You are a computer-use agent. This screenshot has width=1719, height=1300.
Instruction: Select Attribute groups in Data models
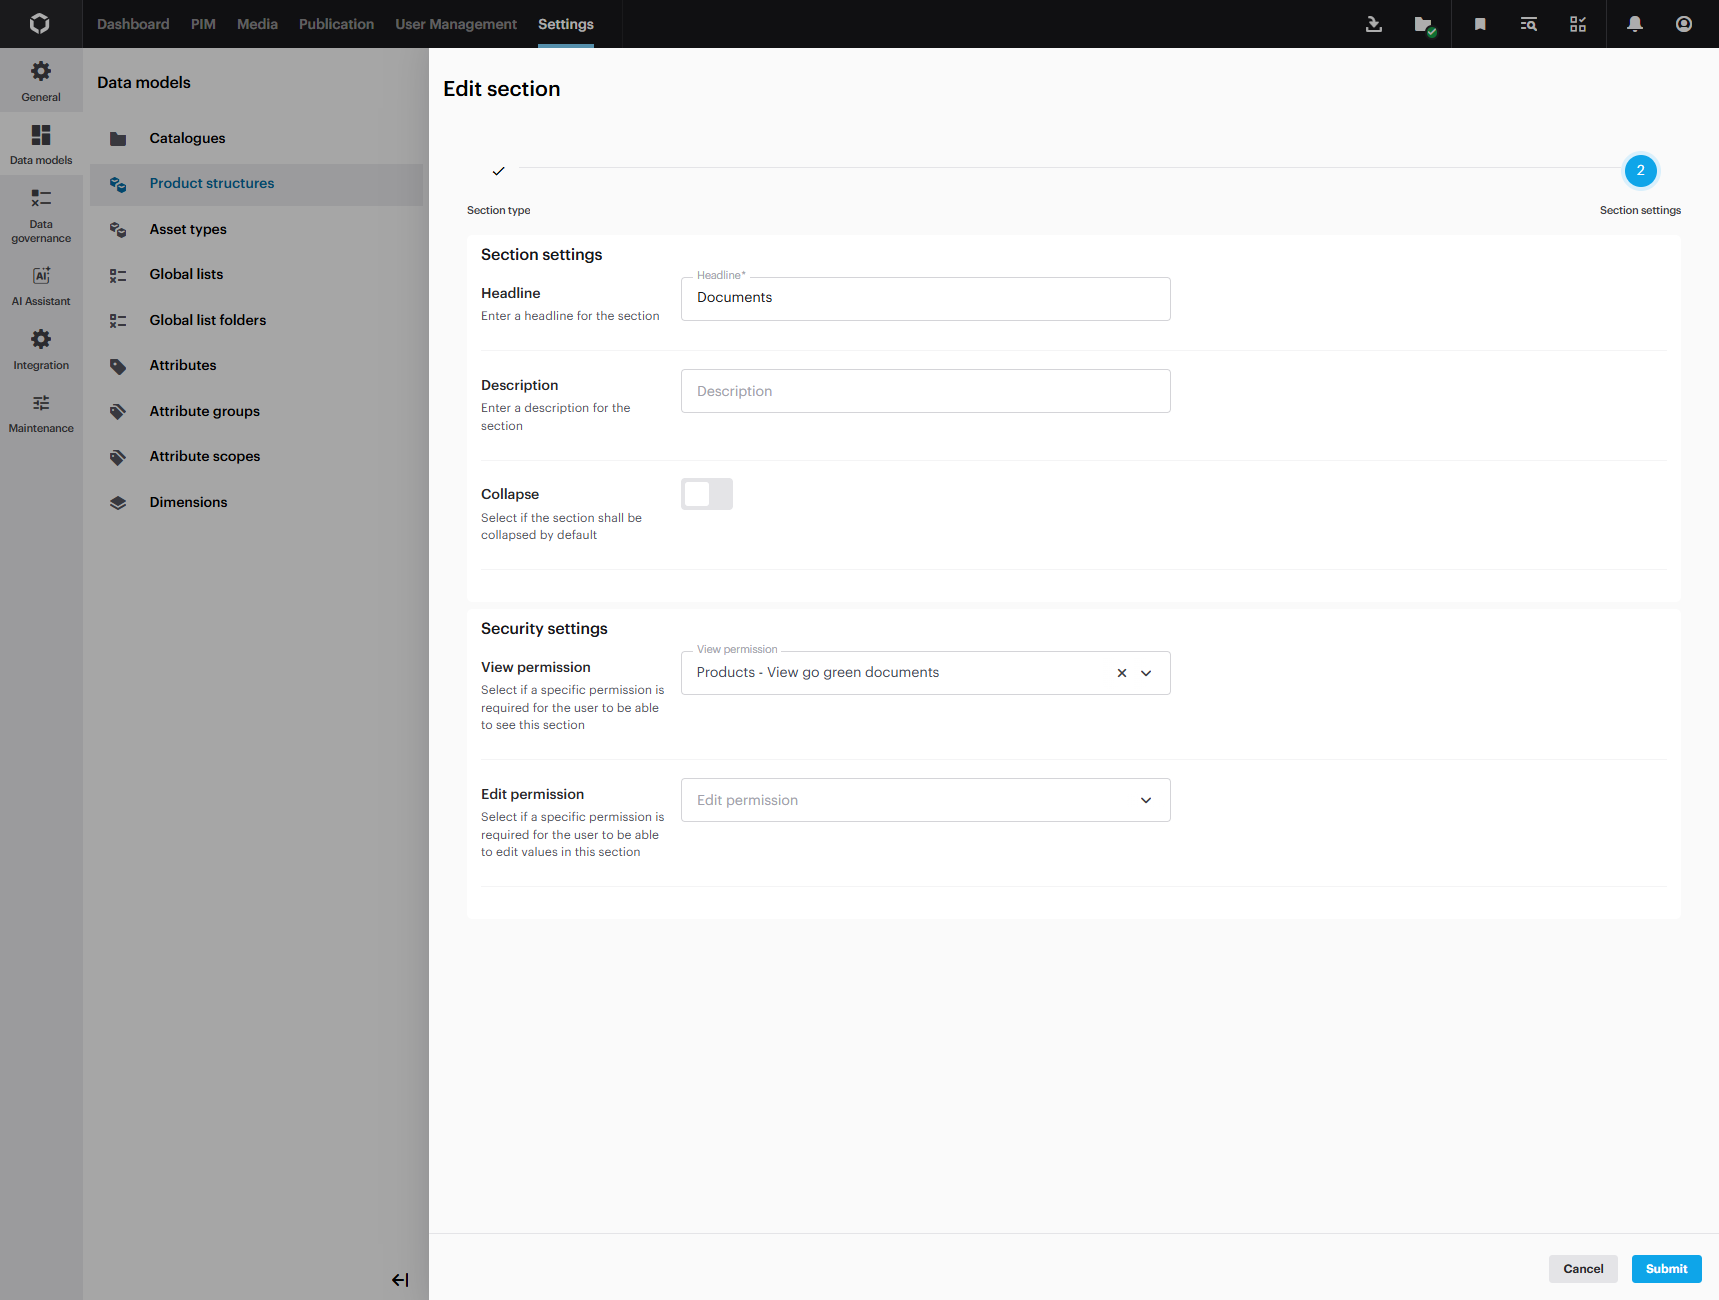click(204, 411)
